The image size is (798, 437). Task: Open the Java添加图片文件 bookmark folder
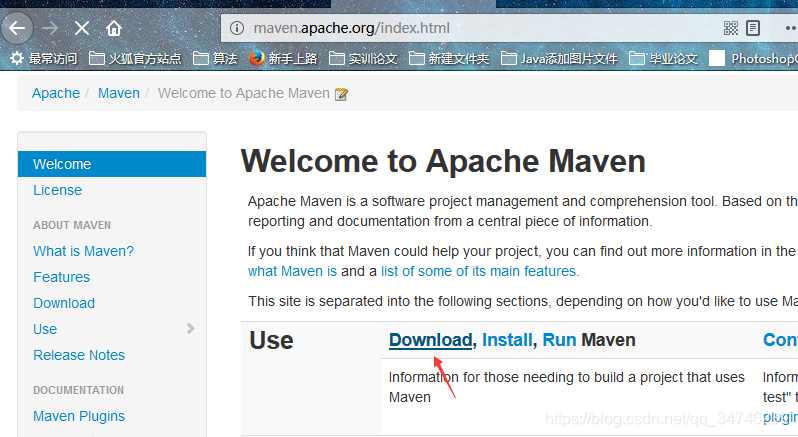[559, 59]
